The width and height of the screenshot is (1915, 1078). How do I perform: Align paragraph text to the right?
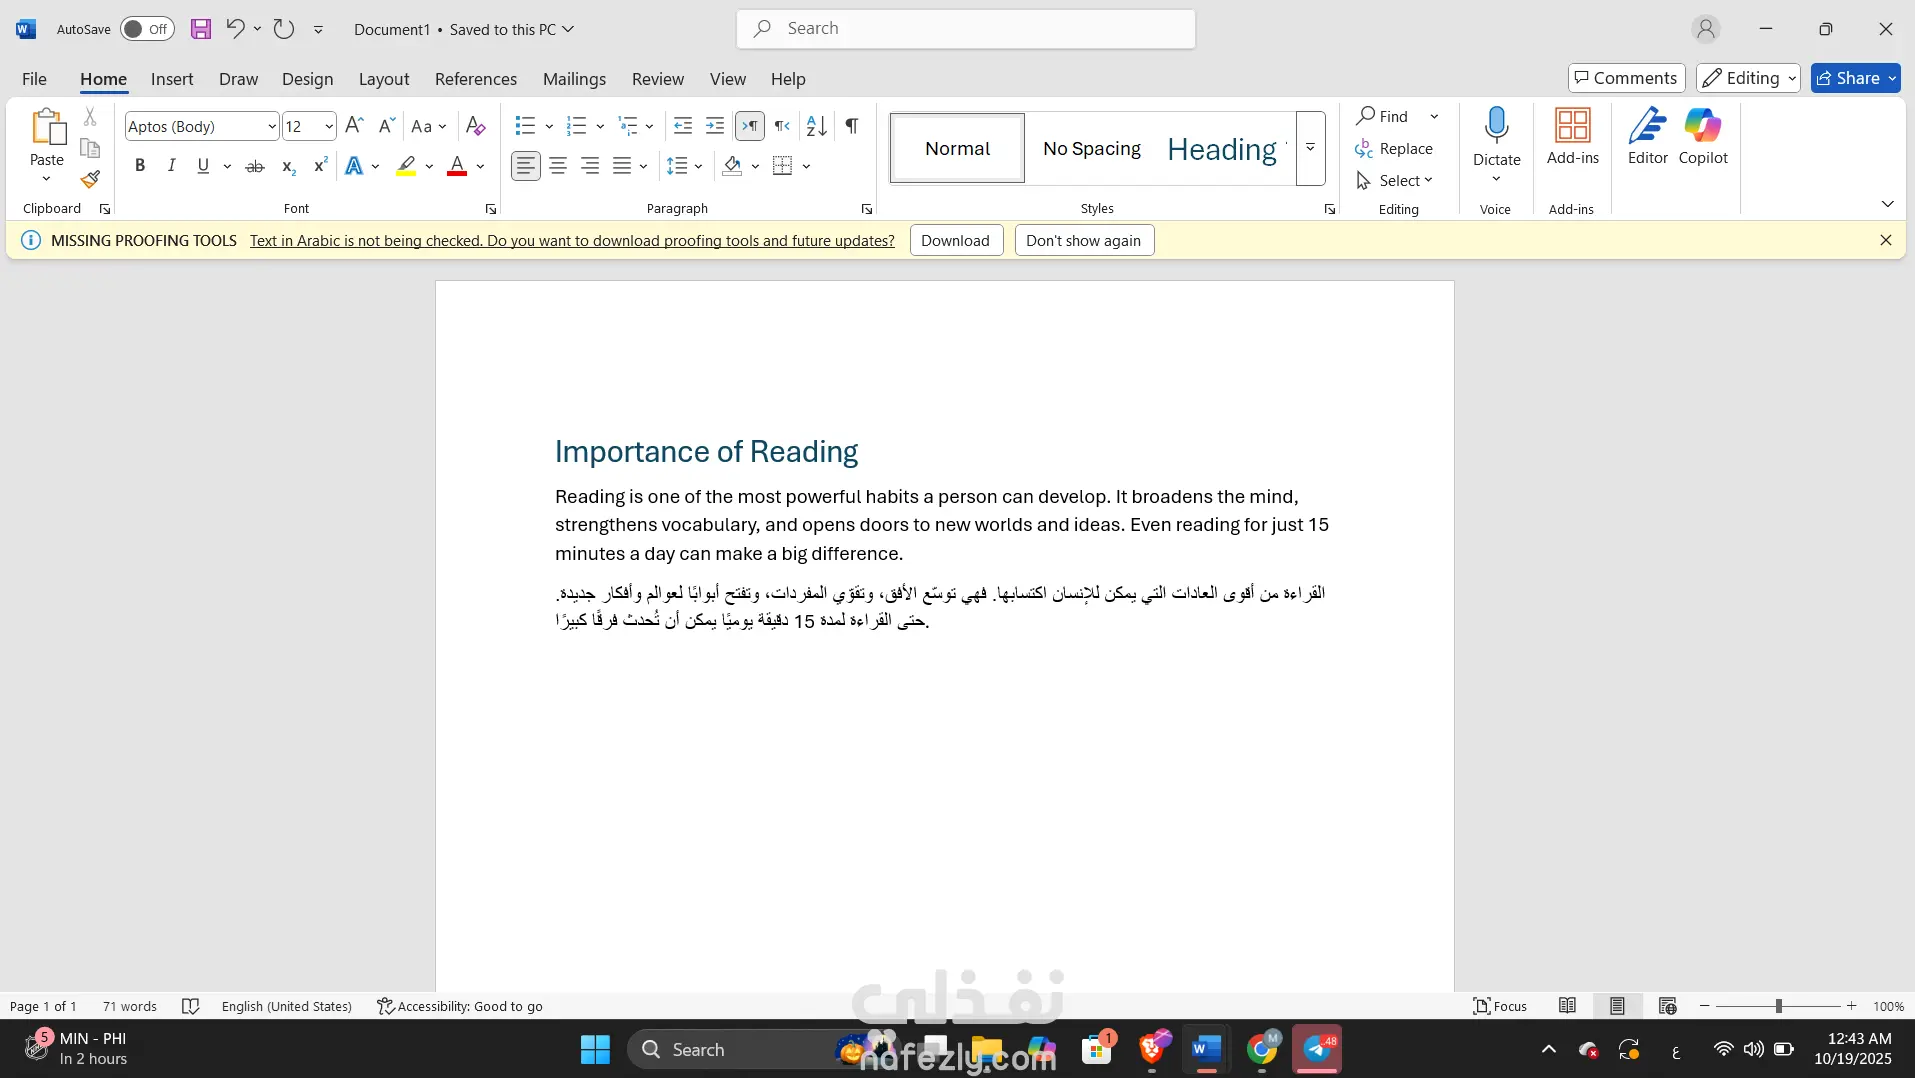point(590,166)
